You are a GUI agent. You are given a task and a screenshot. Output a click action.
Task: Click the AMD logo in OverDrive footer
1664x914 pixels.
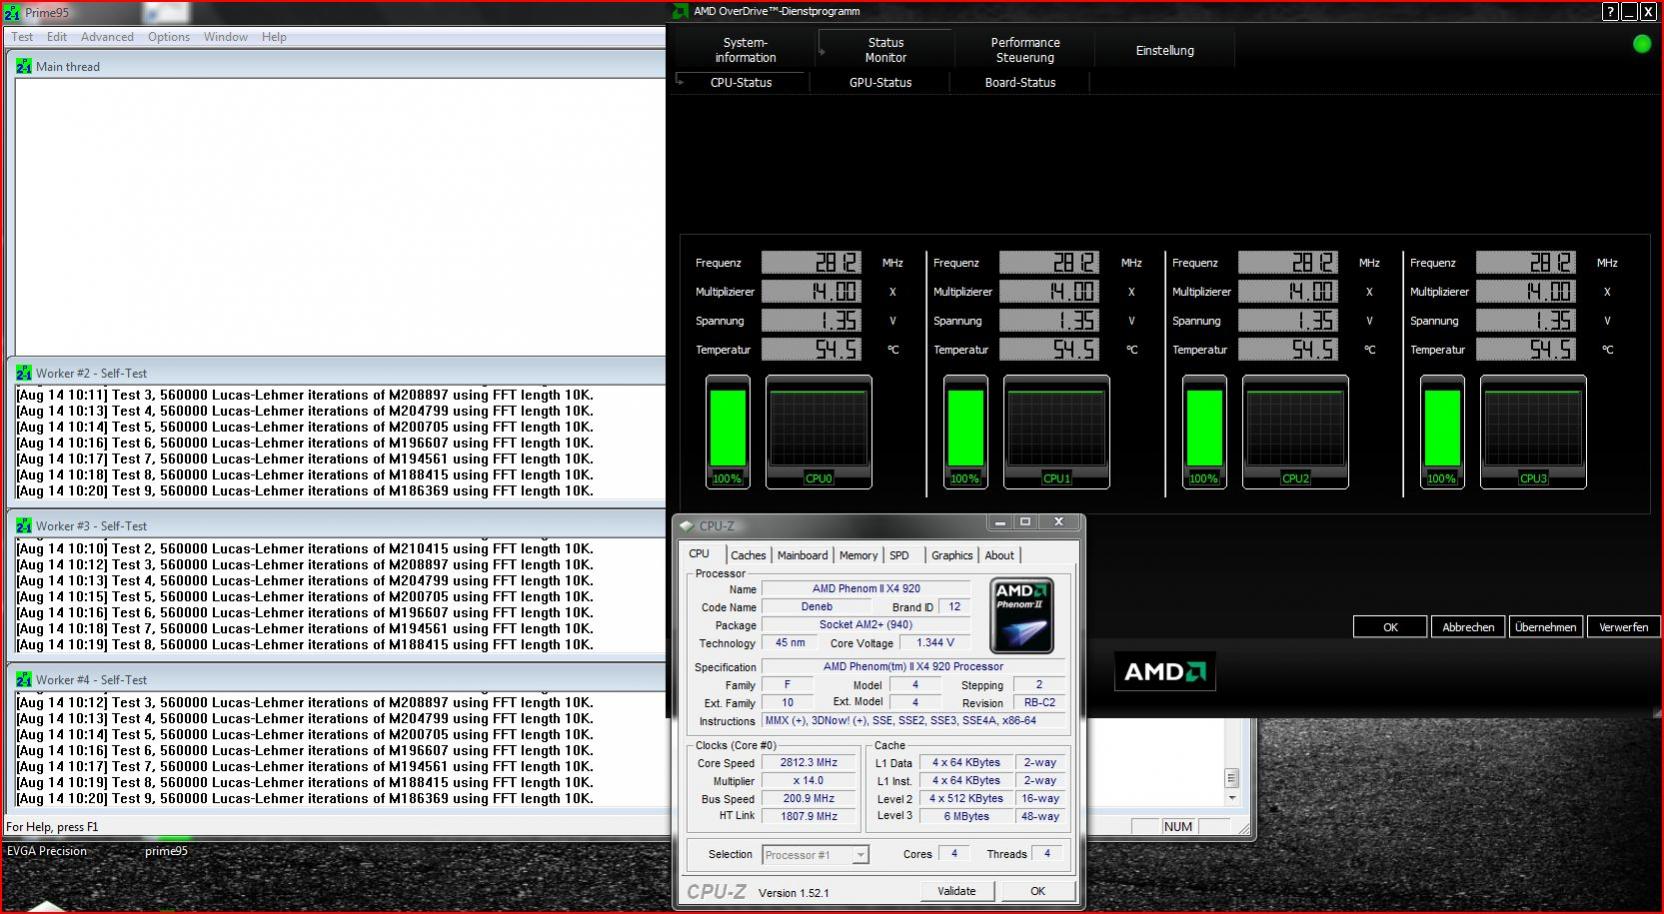click(1165, 671)
